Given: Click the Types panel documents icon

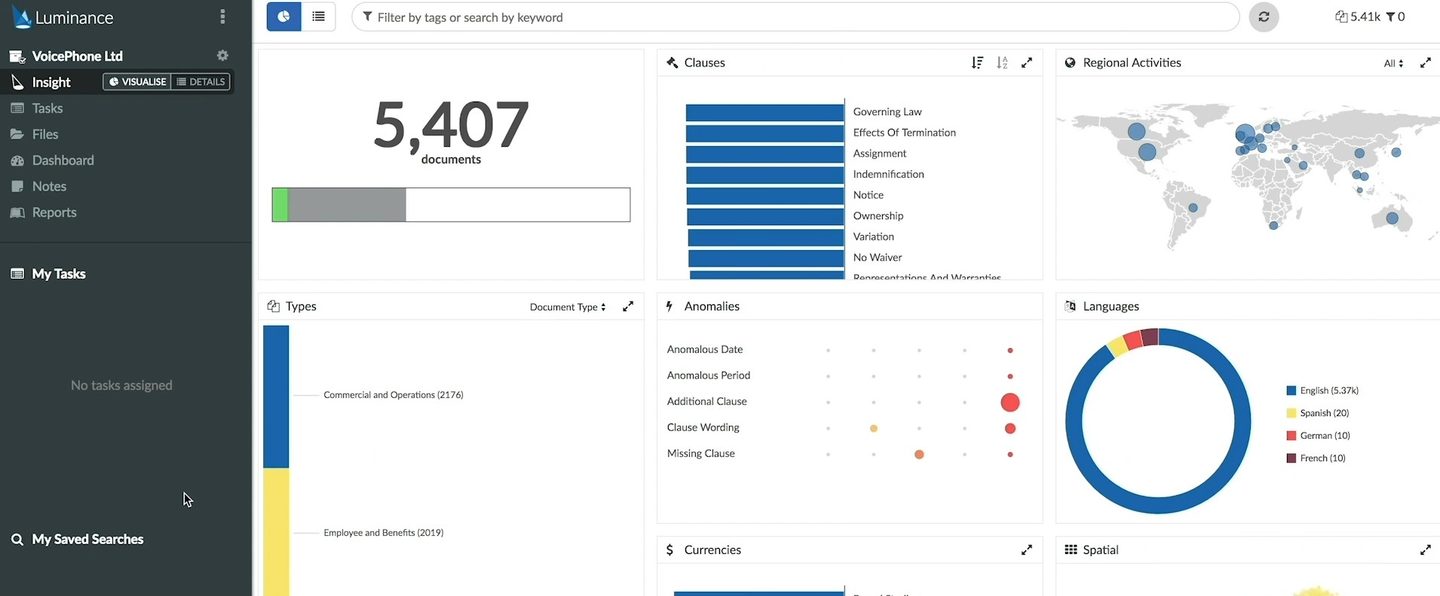Looking at the screenshot, I should click(x=273, y=306).
